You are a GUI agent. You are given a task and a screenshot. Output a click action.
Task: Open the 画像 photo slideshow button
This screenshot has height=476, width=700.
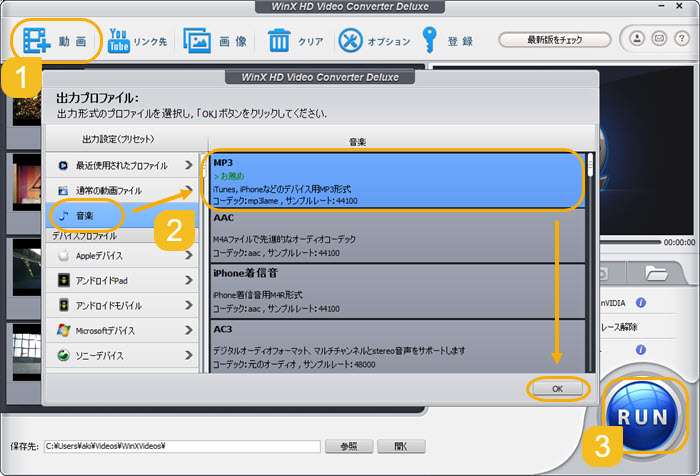point(215,41)
